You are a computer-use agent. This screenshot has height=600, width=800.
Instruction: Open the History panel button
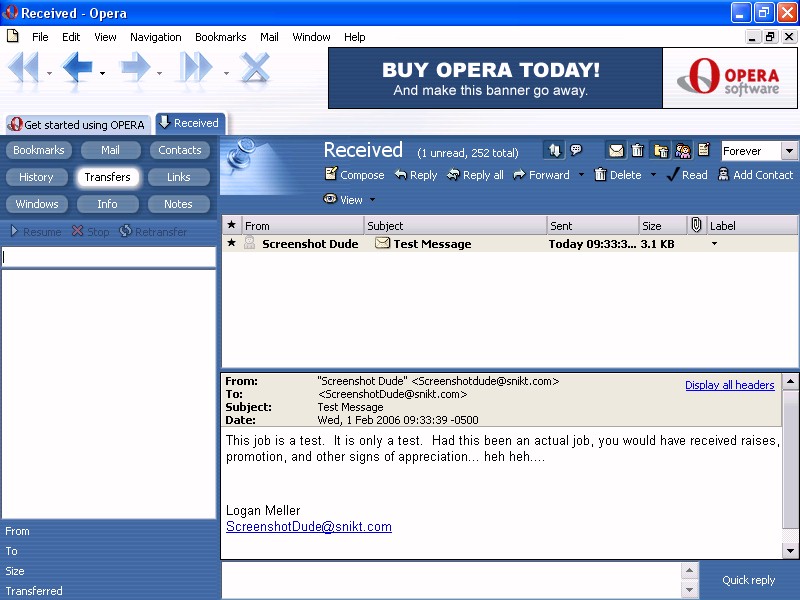click(x=36, y=177)
